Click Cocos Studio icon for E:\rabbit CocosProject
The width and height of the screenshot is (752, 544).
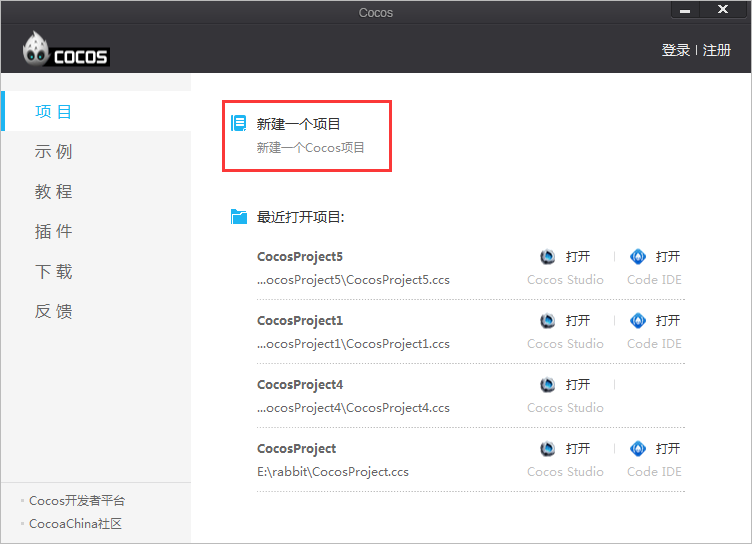pos(547,449)
